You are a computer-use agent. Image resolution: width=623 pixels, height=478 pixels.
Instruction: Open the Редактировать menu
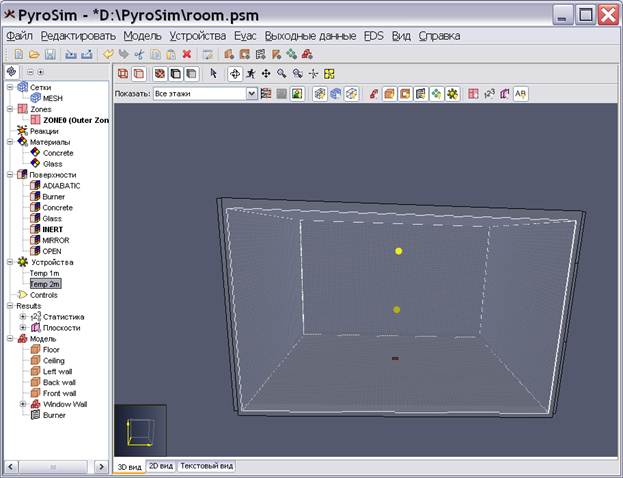tap(78, 36)
